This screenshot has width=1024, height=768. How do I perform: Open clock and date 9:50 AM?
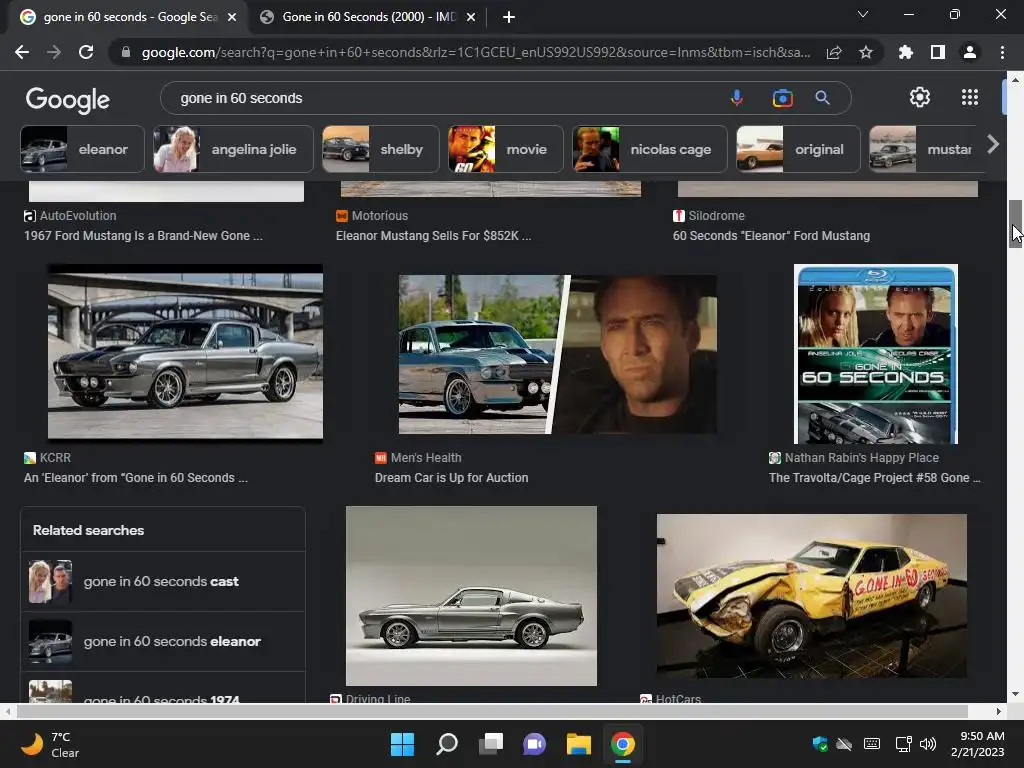977,744
